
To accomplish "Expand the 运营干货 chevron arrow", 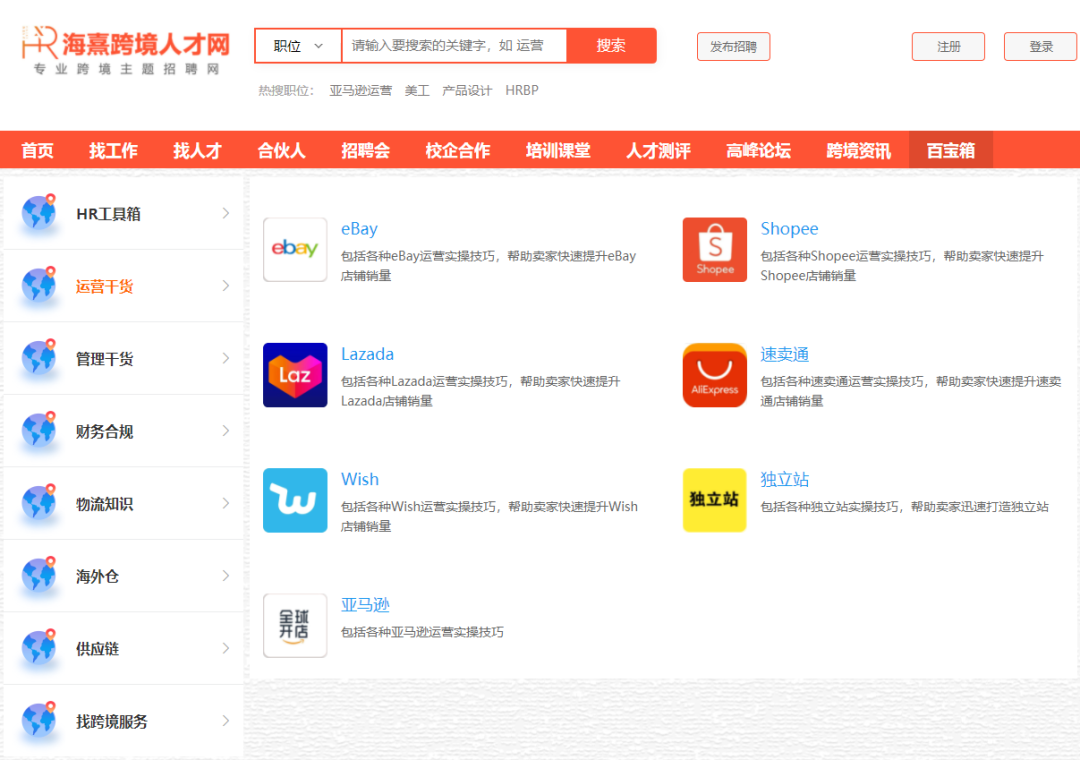I will [226, 286].
